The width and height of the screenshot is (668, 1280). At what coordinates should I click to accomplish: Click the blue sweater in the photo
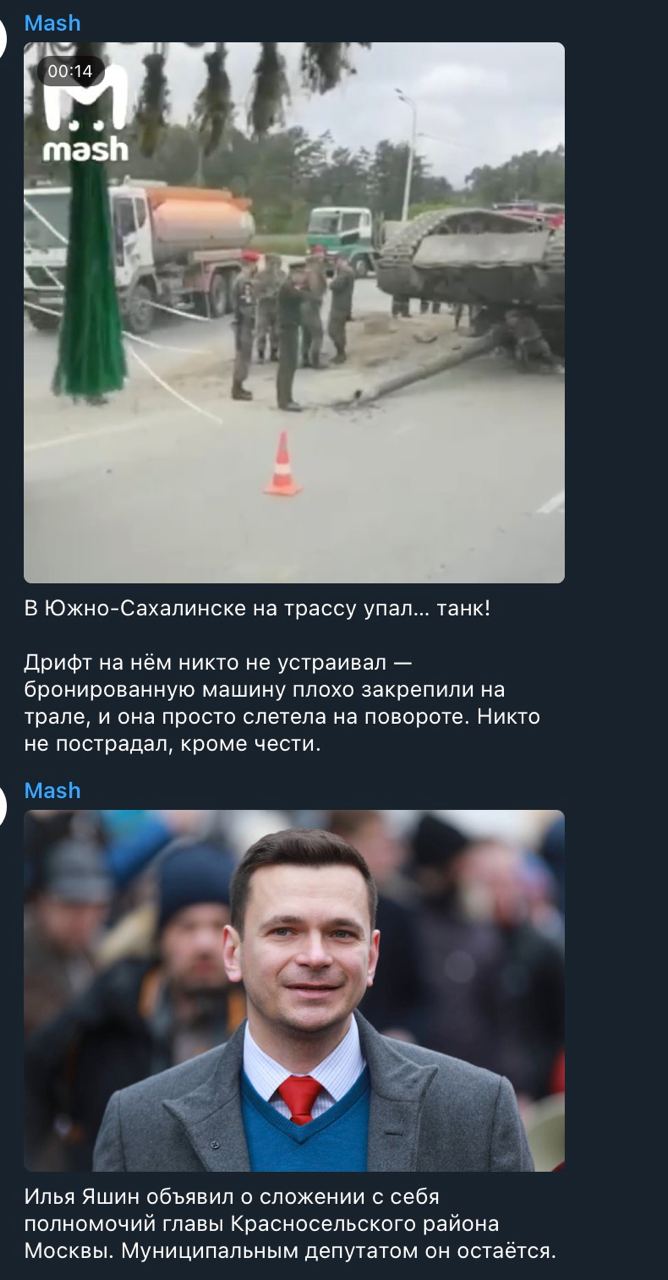(x=302, y=1120)
